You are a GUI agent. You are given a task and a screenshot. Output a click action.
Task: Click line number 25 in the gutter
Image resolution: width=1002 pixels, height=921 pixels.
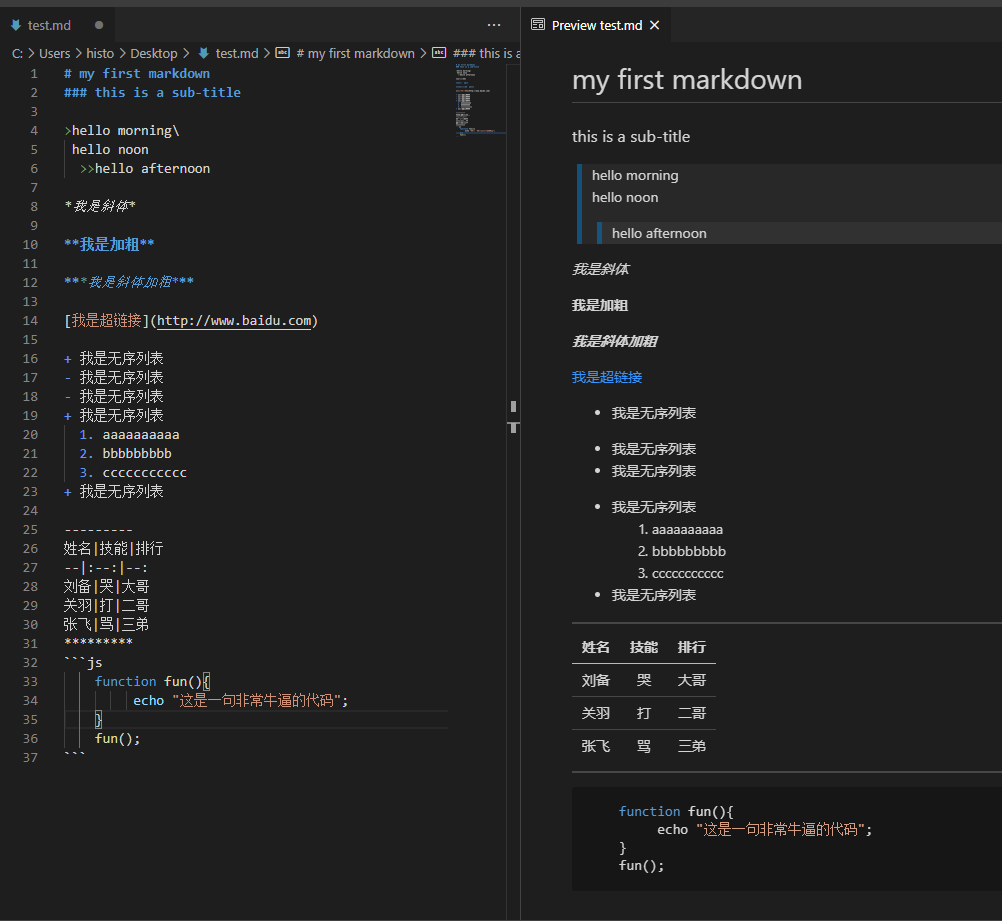pos(30,530)
